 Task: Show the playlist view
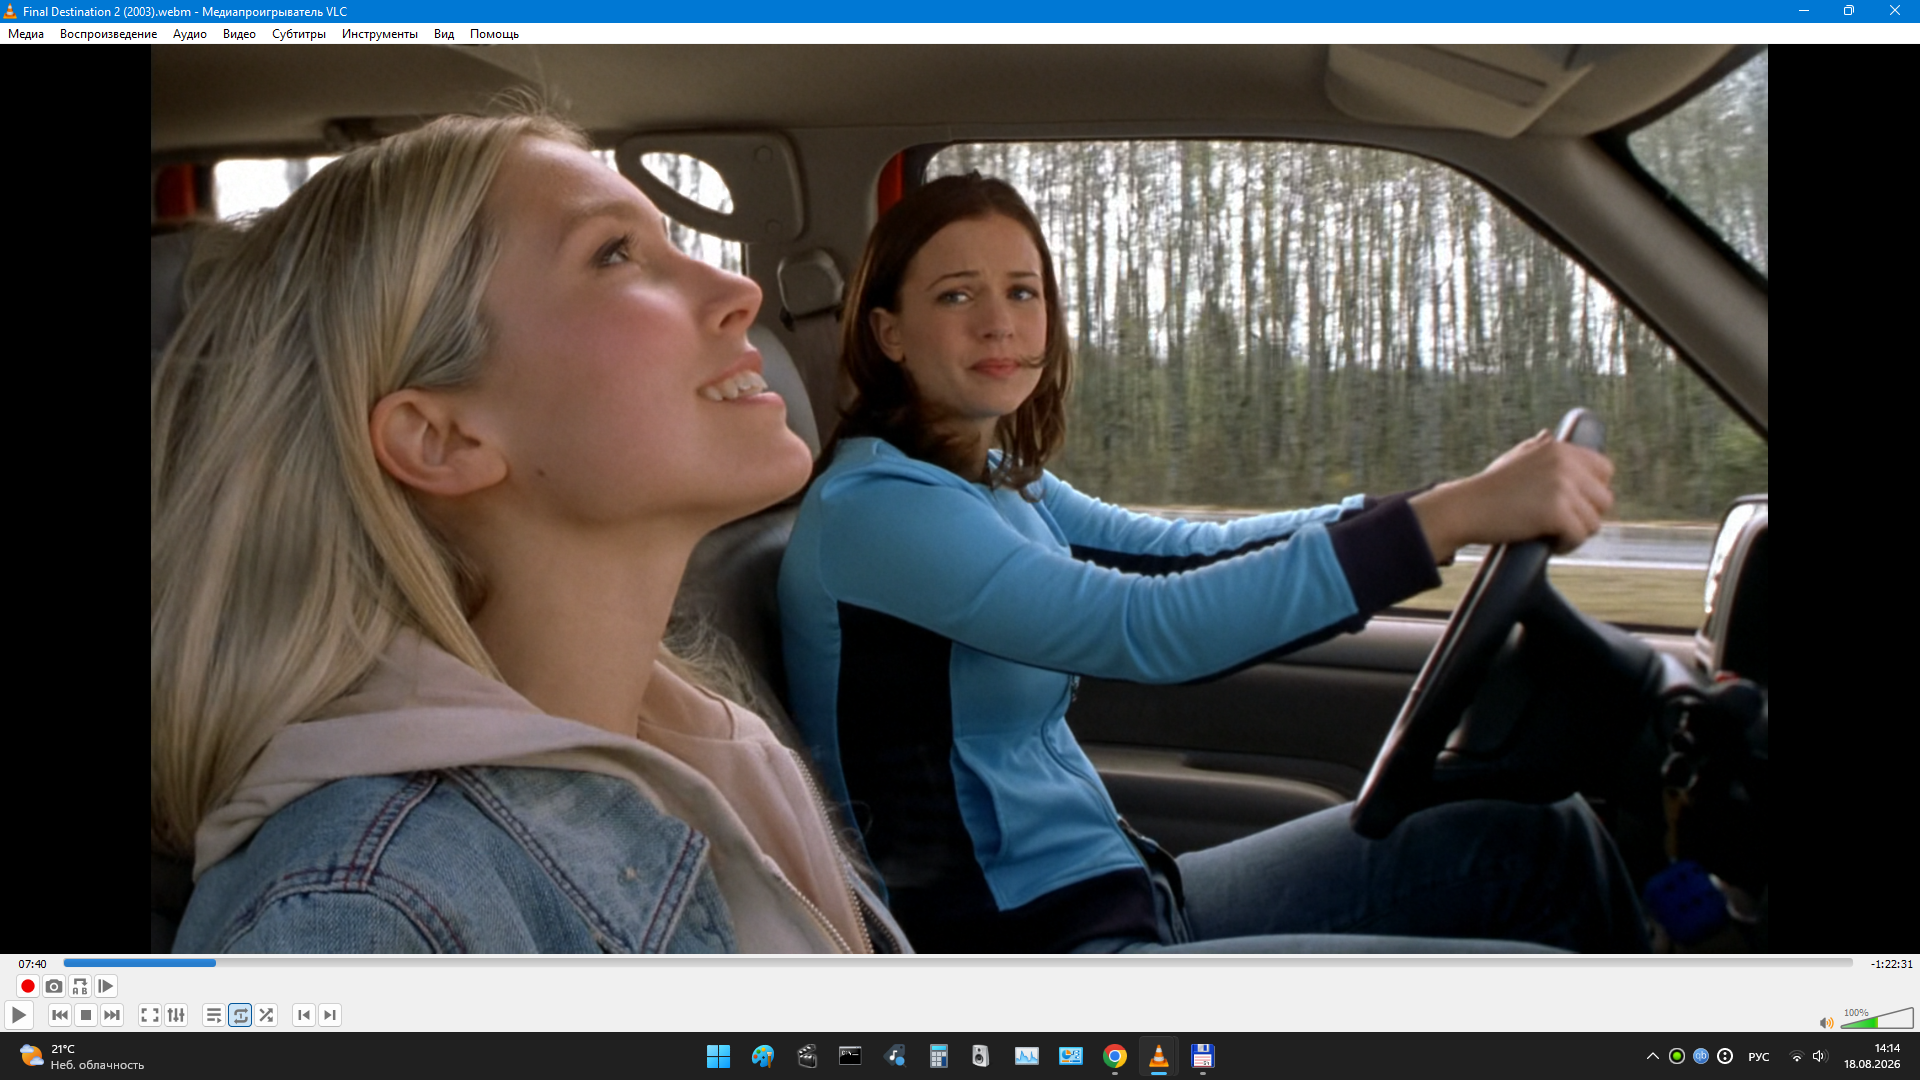(x=214, y=1015)
